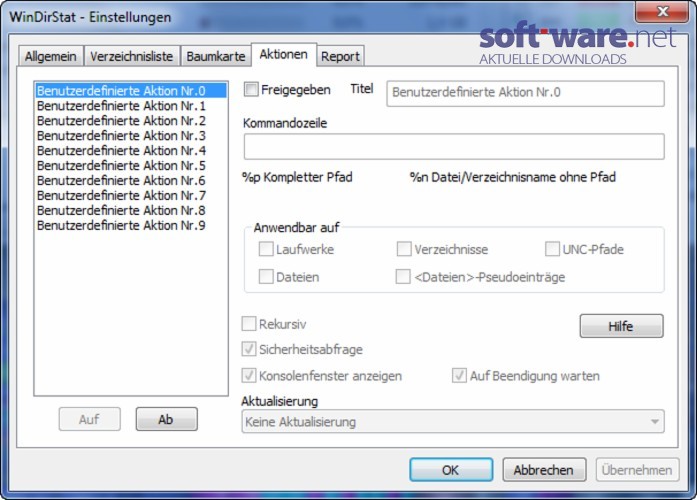Select Benutzerdefinierte Aktion Nr.7
Viewport: 697px width, 500px height.
(131, 196)
